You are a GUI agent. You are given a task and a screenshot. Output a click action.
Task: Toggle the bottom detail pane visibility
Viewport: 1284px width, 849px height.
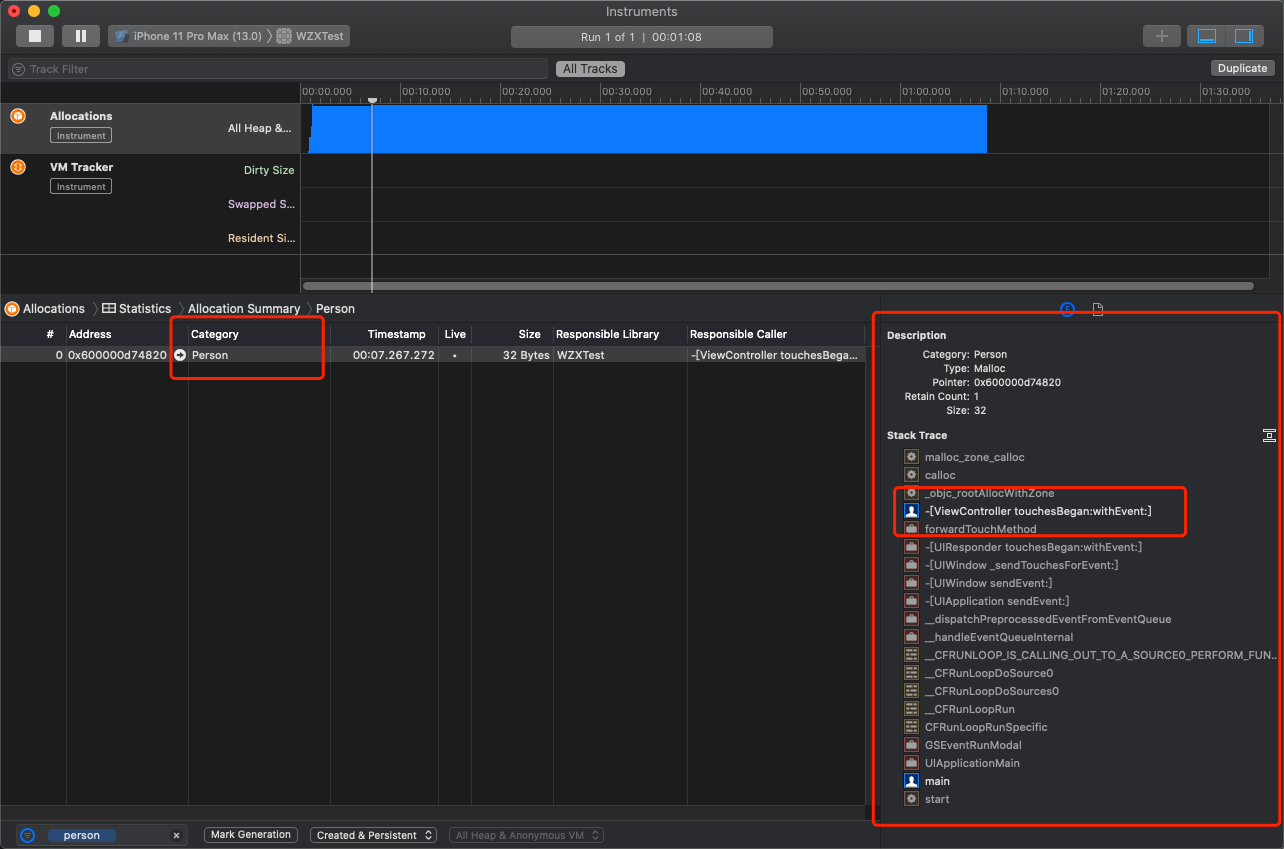pos(1207,36)
